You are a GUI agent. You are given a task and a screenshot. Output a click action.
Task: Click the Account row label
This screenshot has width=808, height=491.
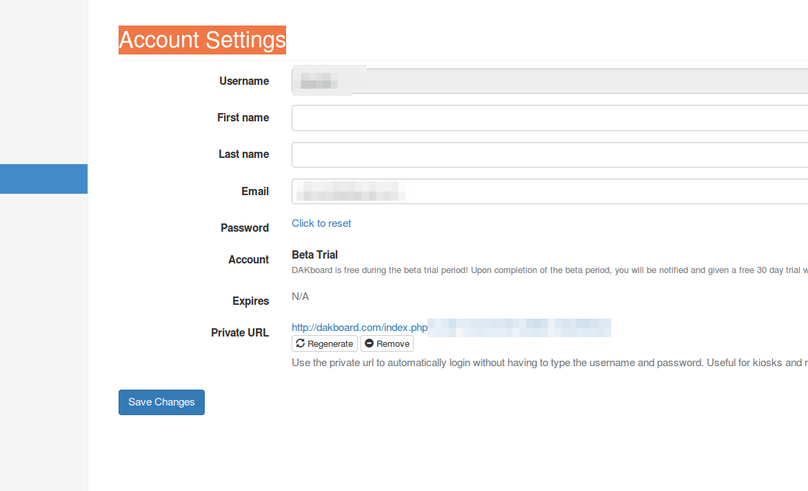tap(248, 260)
